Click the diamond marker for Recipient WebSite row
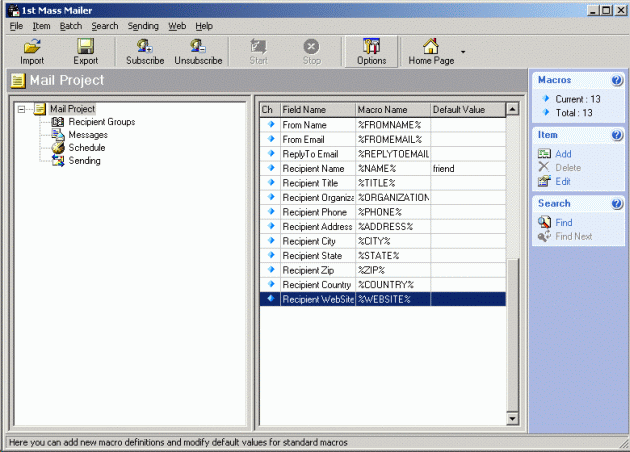630x452 pixels. click(271, 299)
